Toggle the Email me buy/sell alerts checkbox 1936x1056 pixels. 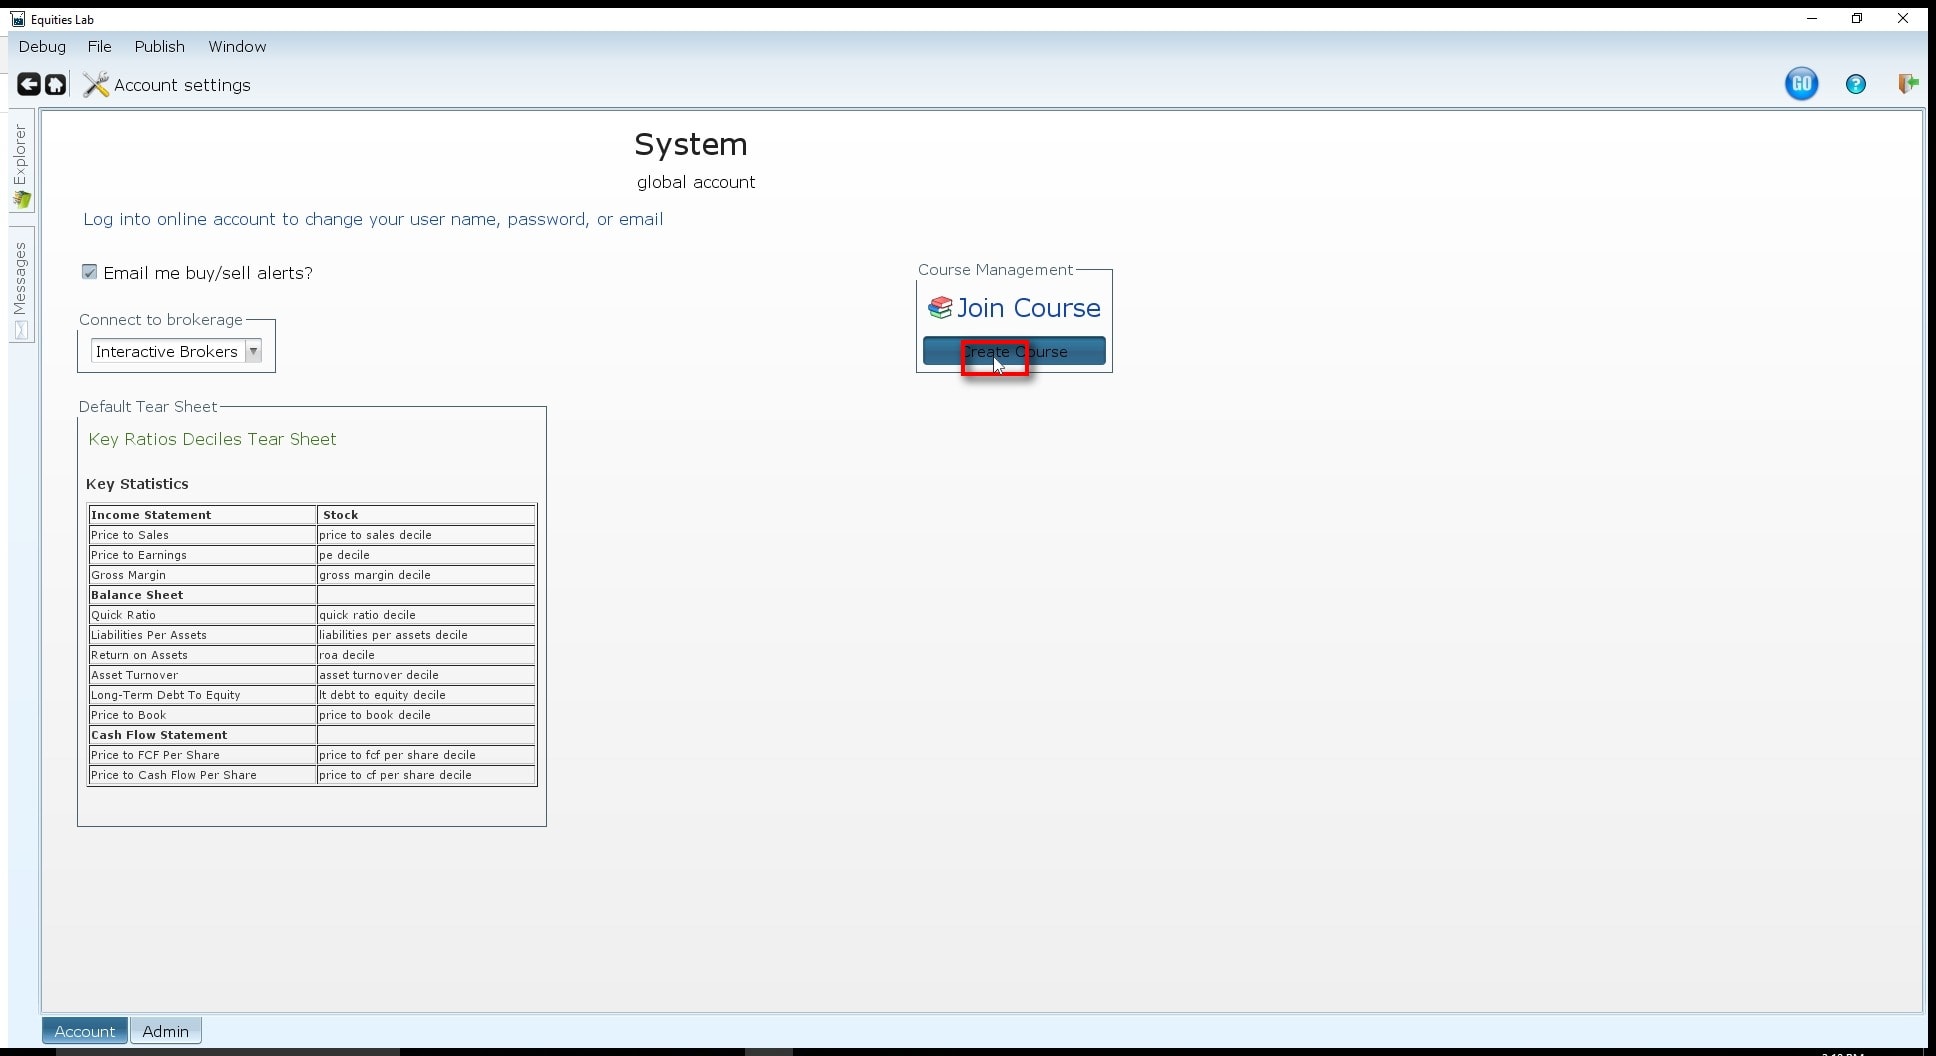click(90, 272)
